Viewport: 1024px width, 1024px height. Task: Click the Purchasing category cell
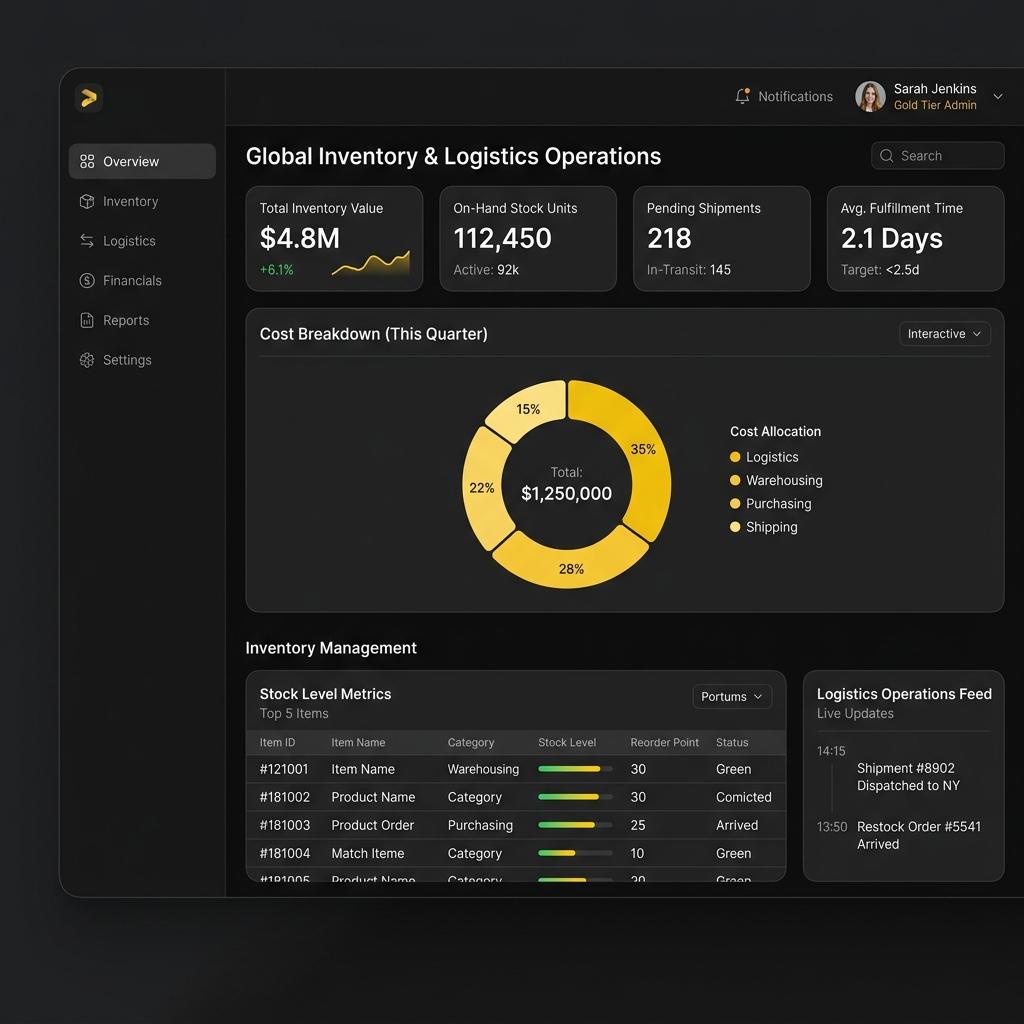(480, 825)
